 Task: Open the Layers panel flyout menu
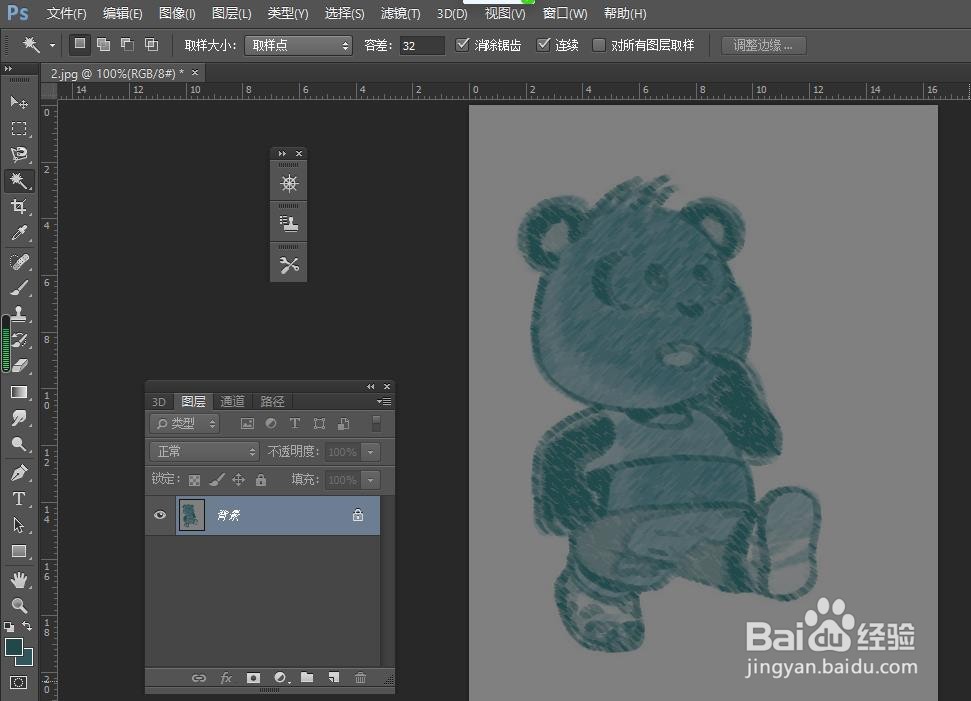click(x=384, y=401)
